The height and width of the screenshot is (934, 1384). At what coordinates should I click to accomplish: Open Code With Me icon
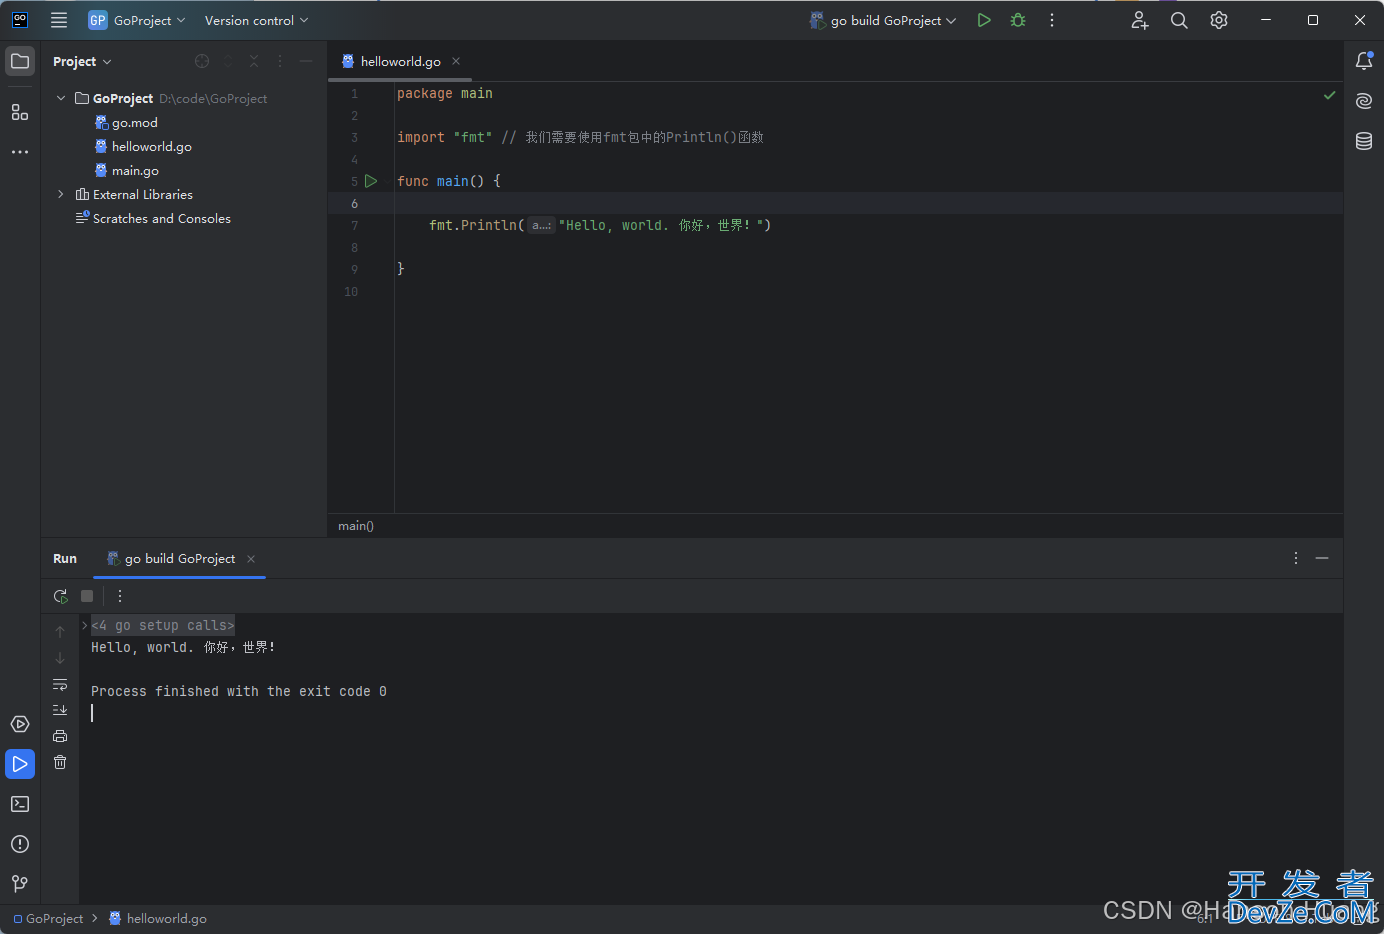pos(1140,20)
